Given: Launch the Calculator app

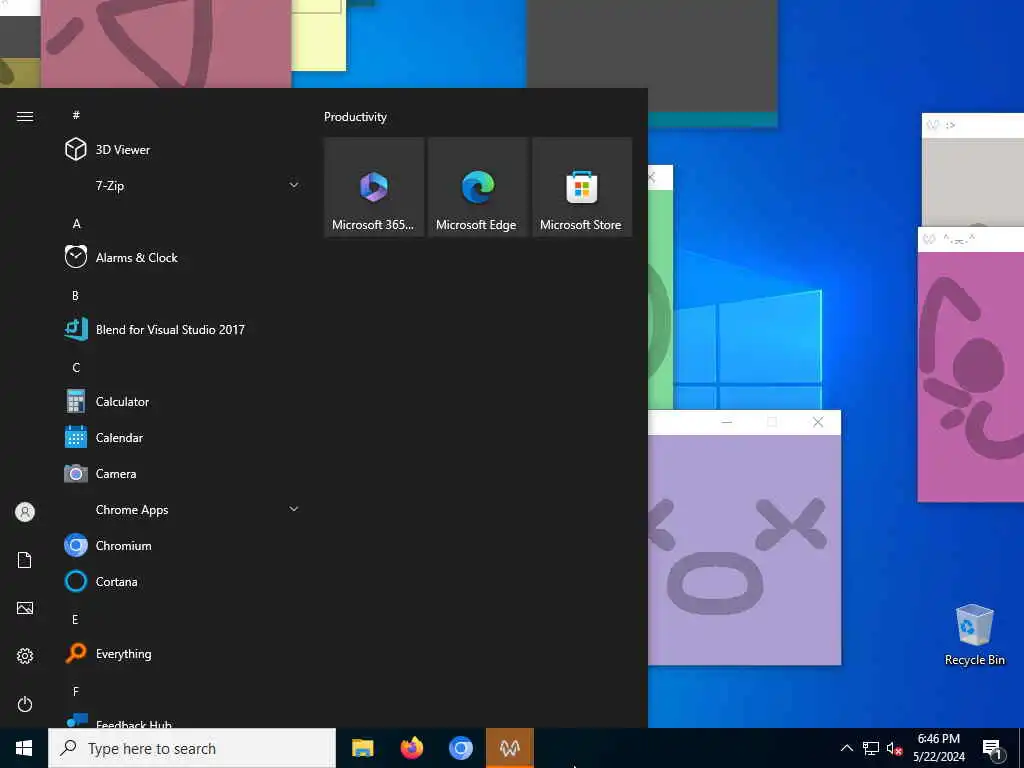Looking at the screenshot, I should (183, 402).
